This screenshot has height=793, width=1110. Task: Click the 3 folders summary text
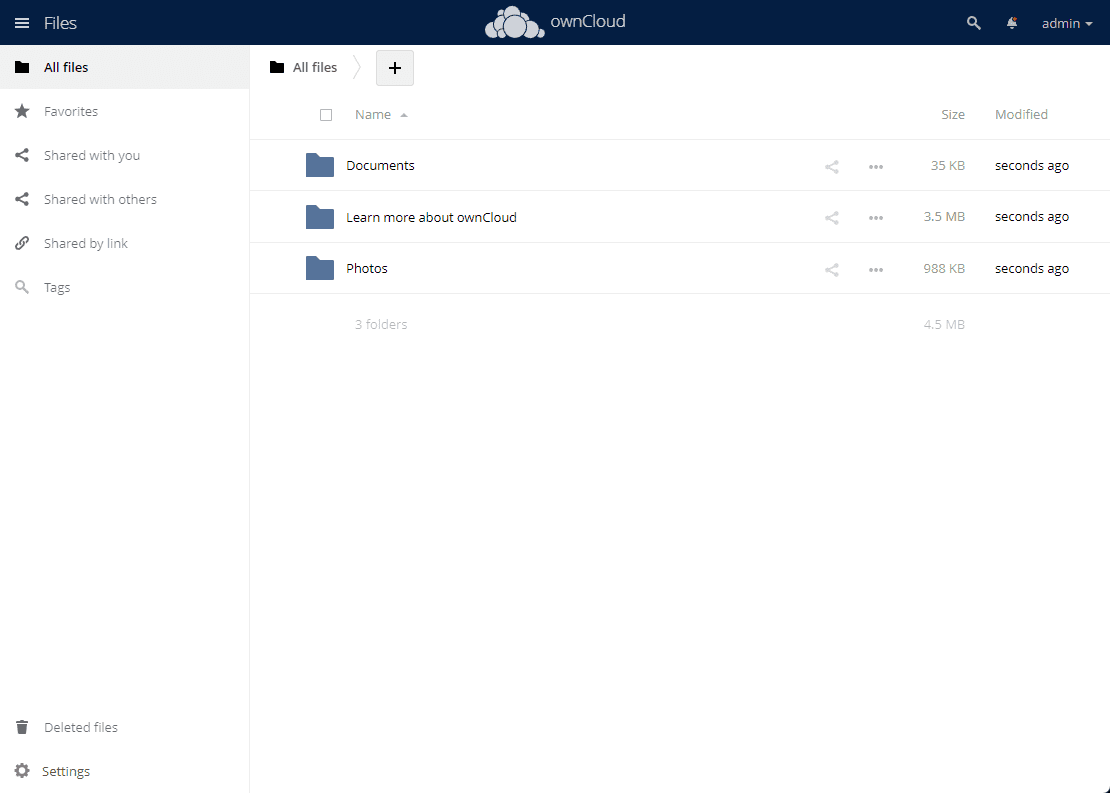(x=381, y=324)
